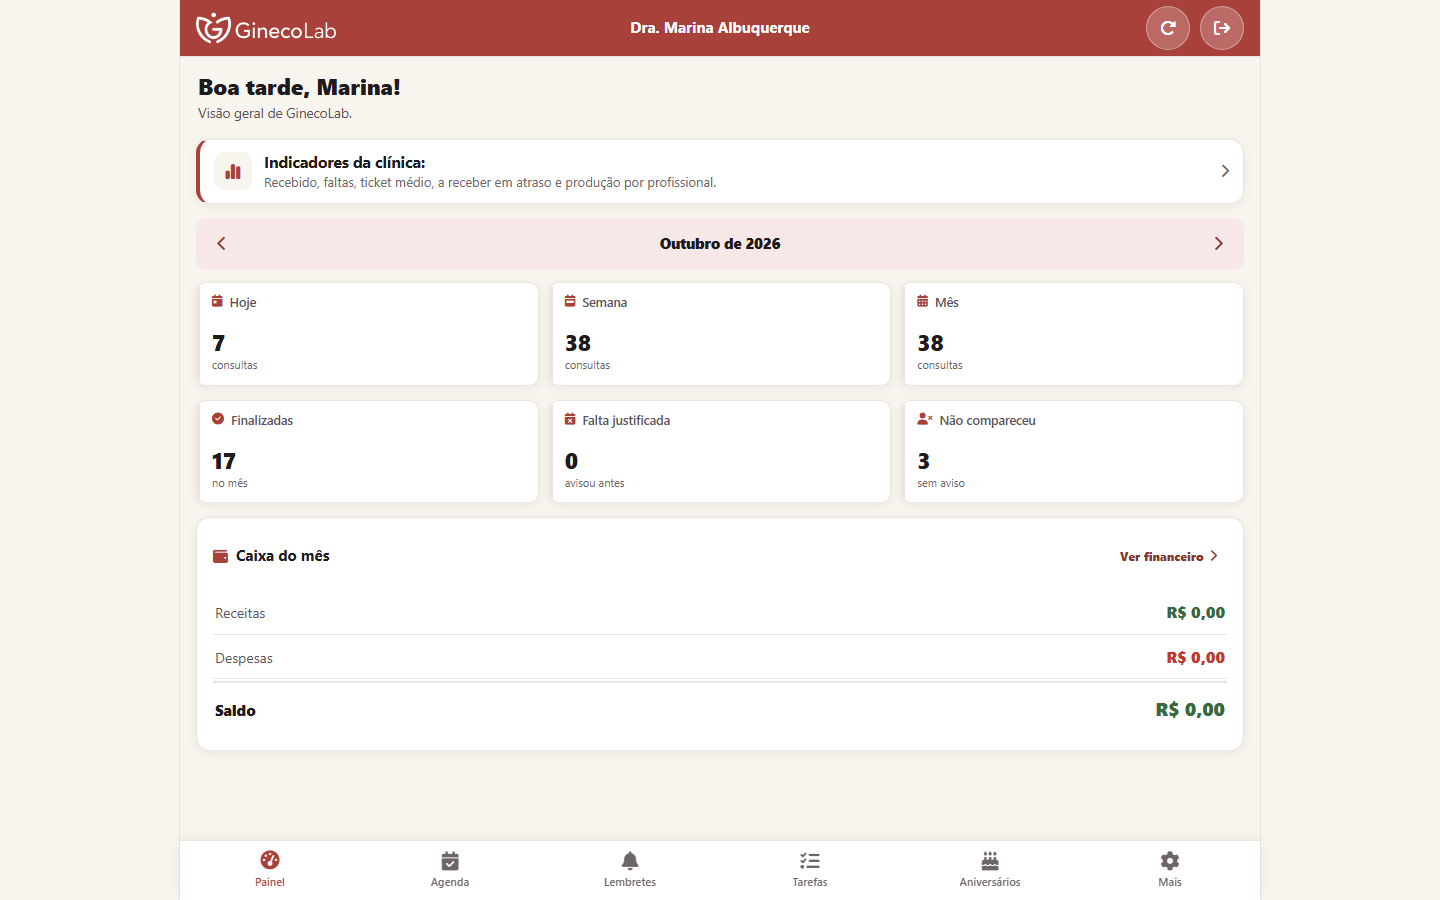The width and height of the screenshot is (1440, 900).
Task: Open the Semana consultas card
Action: (721, 334)
